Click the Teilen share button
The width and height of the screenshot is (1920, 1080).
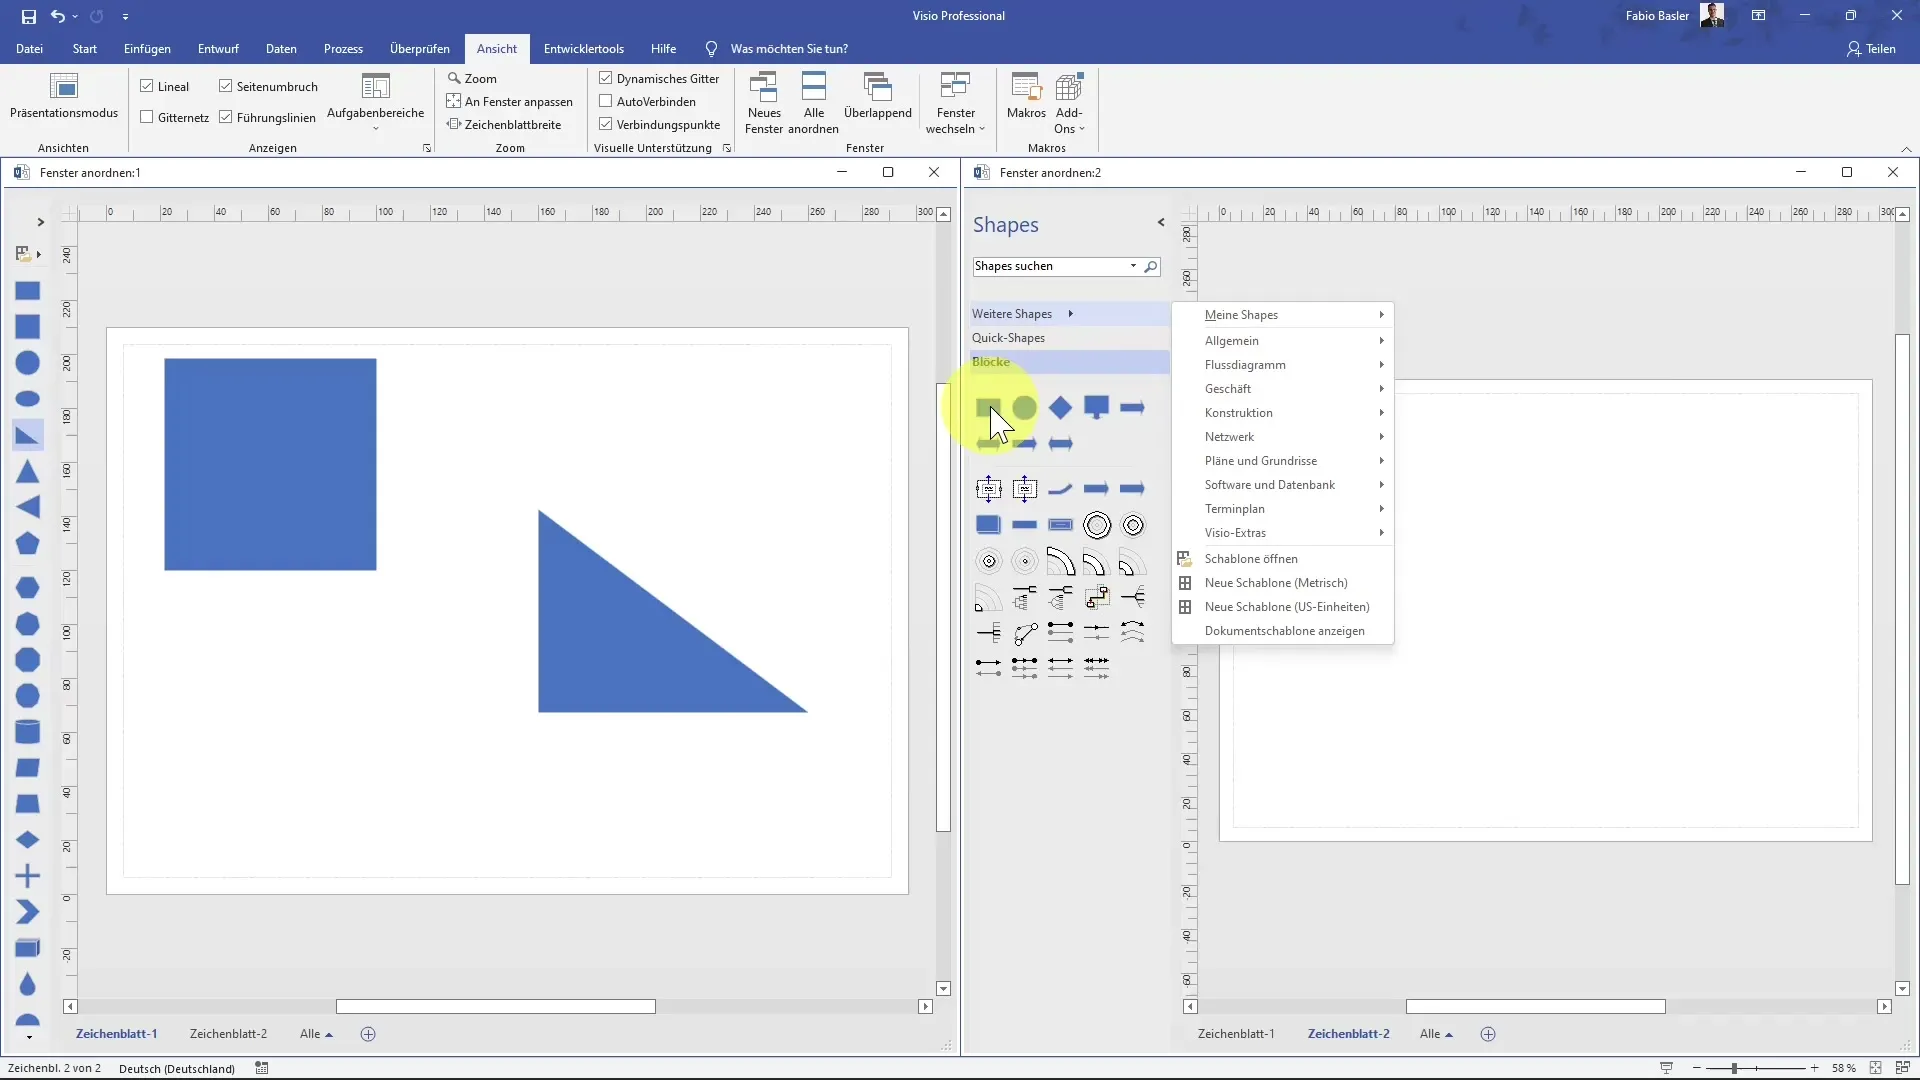point(1871,48)
